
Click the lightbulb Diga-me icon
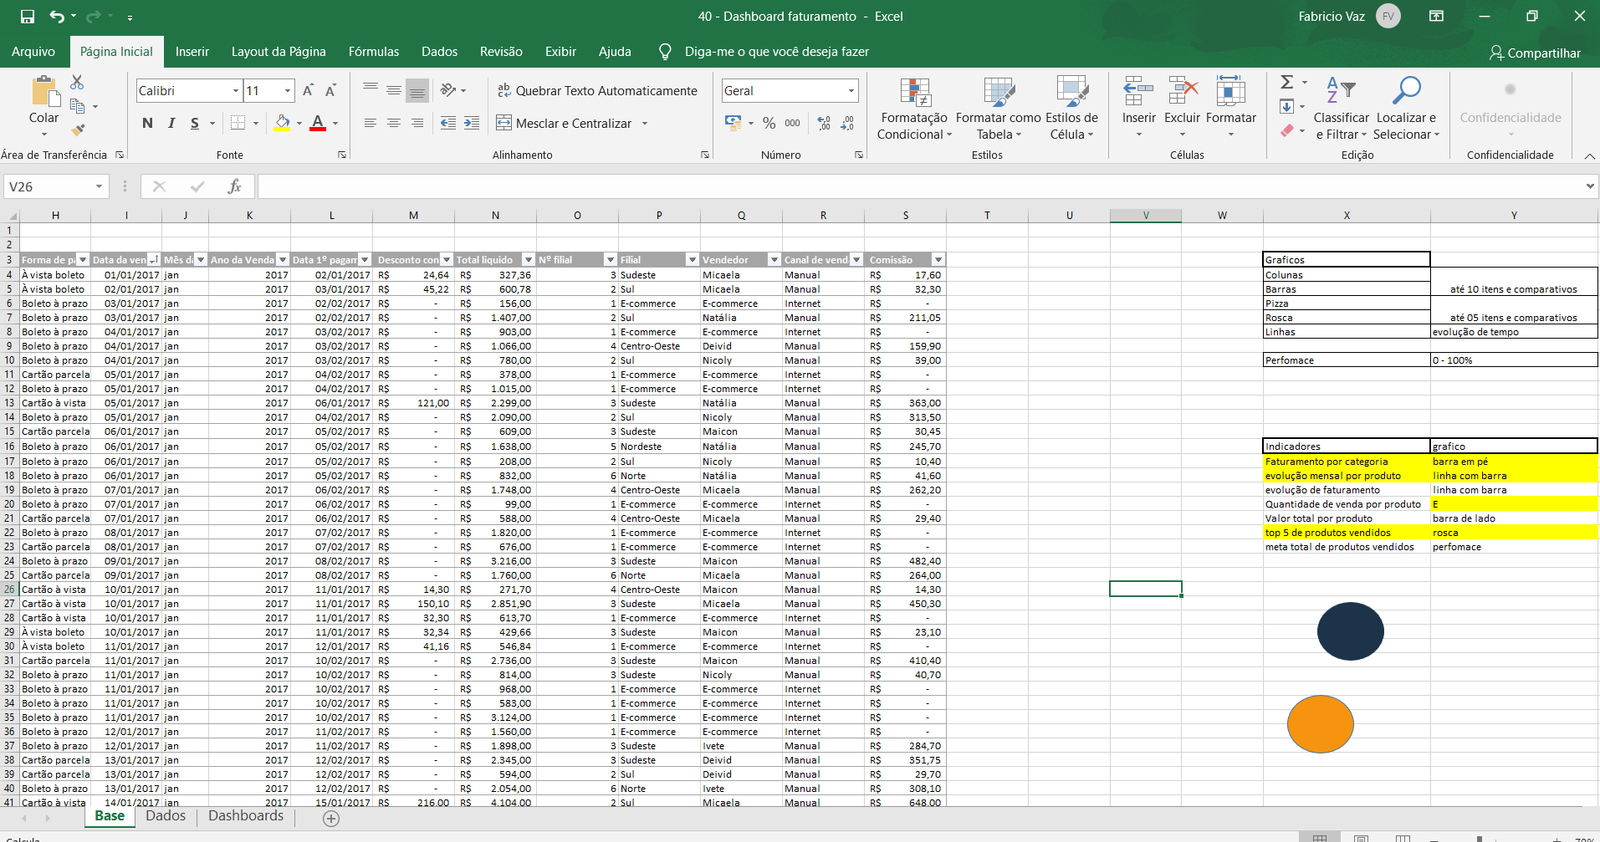click(x=665, y=51)
